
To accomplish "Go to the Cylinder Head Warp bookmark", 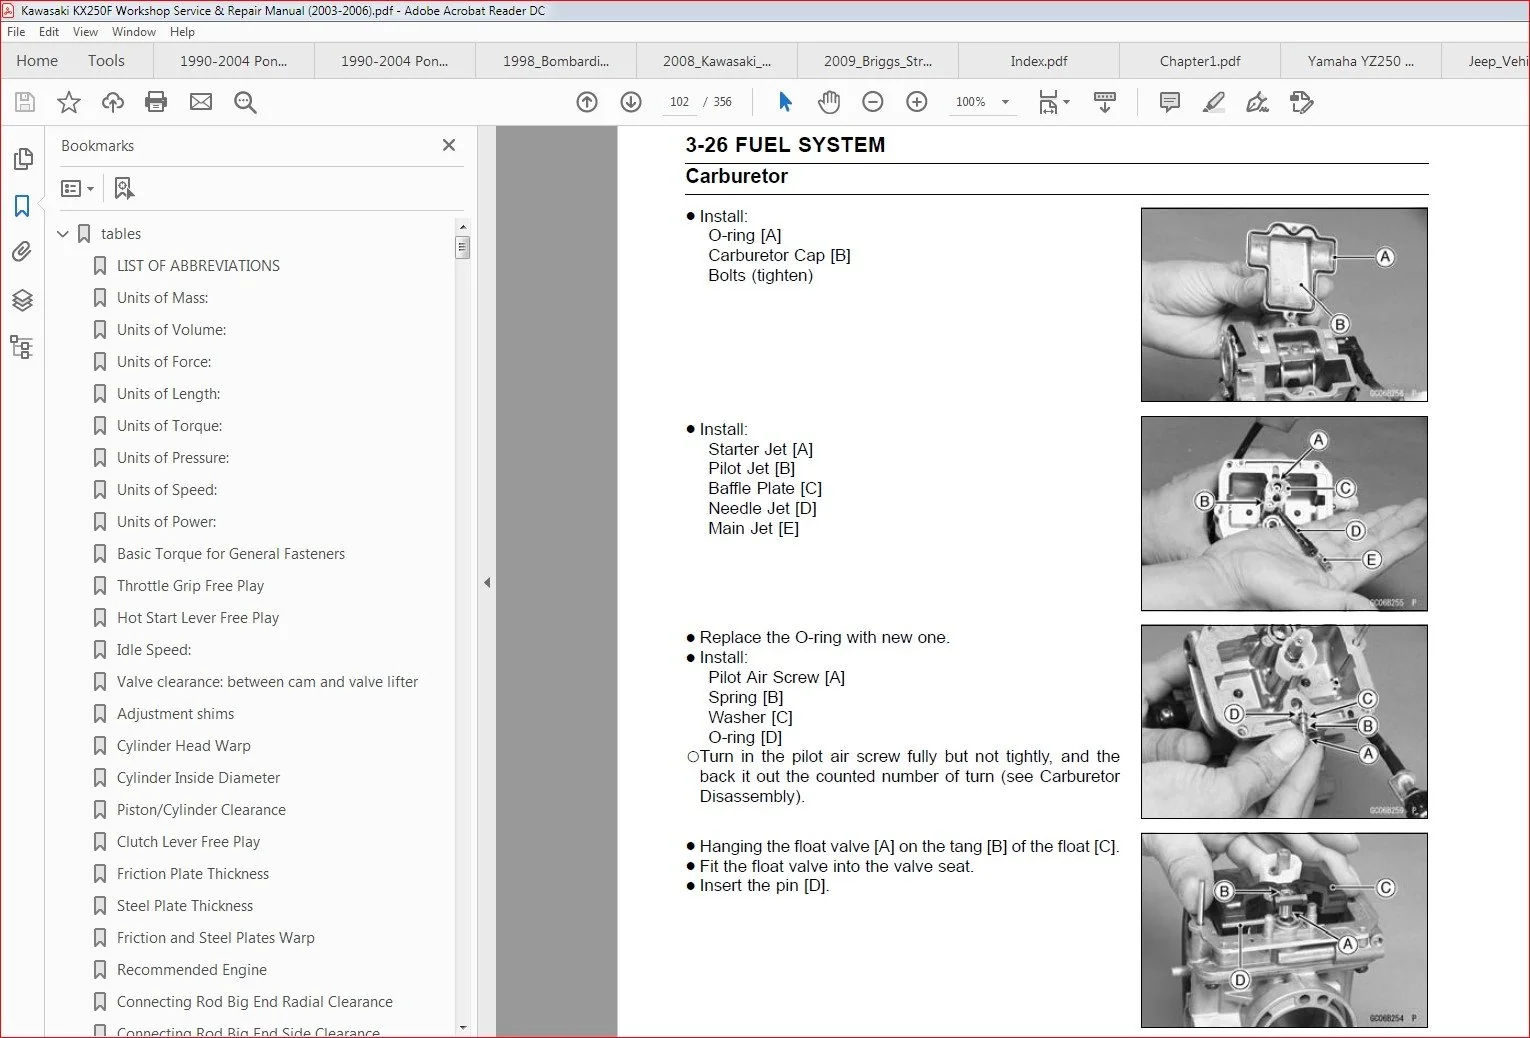I will [x=184, y=746].
